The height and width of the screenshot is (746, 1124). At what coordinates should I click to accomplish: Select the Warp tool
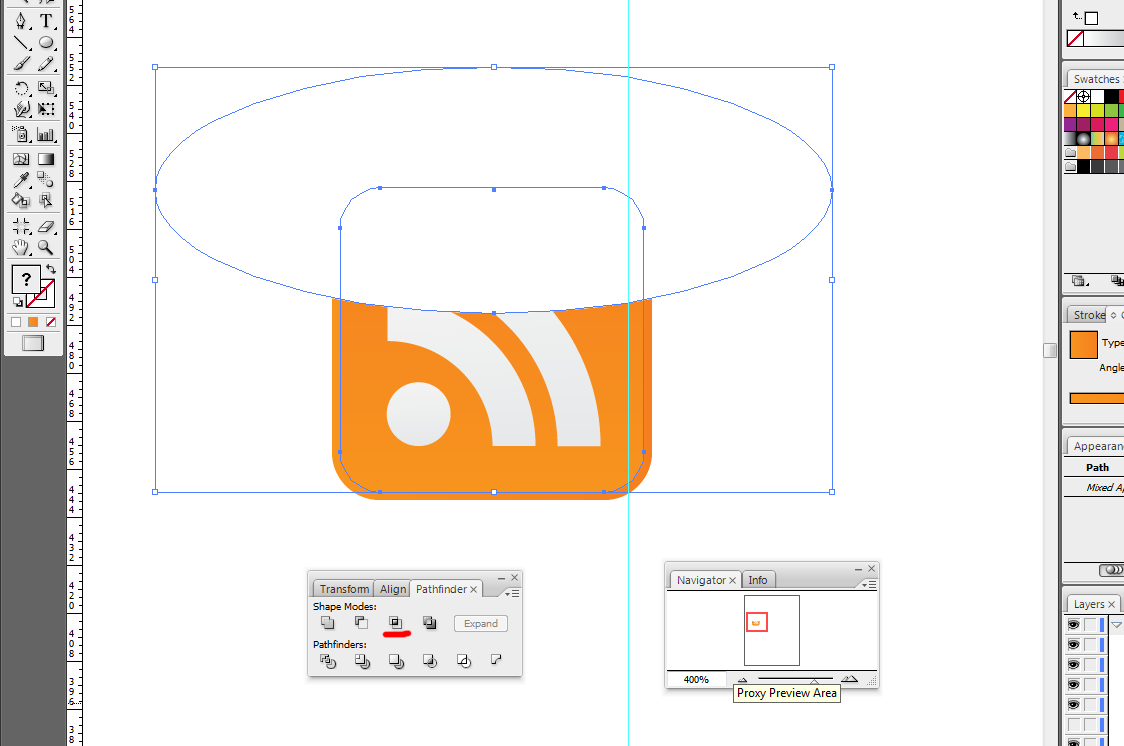21,110
